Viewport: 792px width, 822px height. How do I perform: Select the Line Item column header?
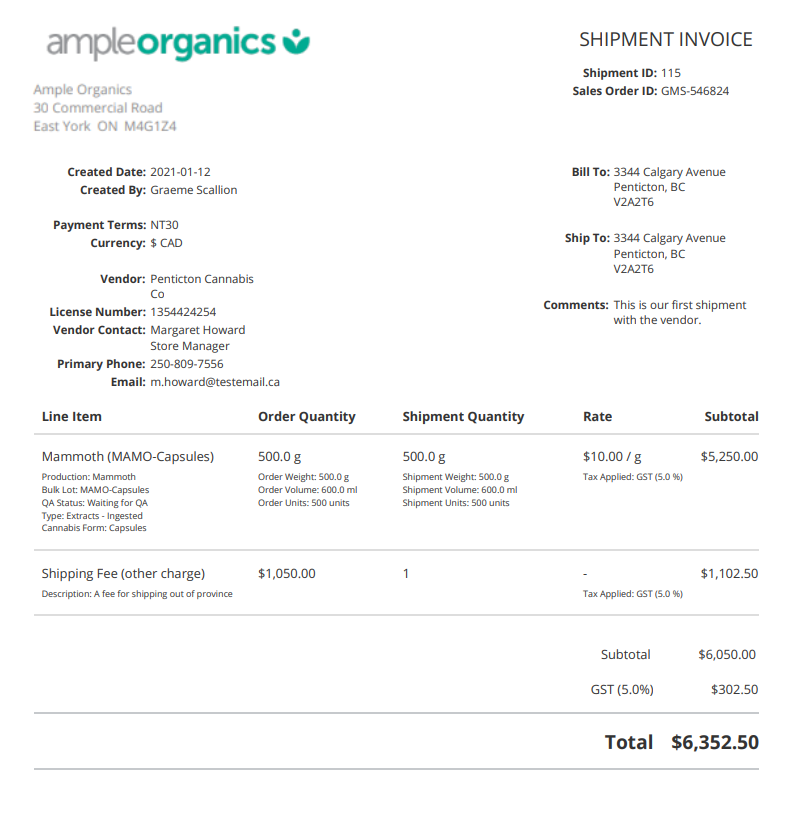72,416
